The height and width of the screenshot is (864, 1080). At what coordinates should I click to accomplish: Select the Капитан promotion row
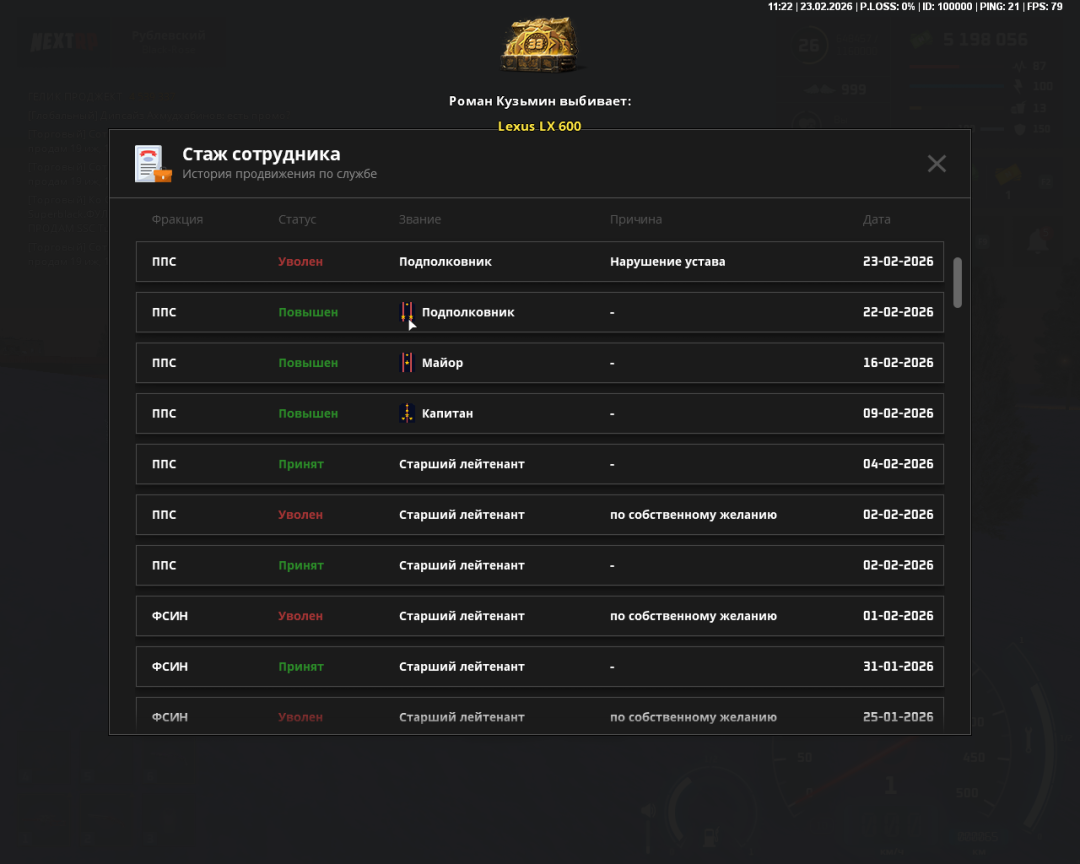539,413
